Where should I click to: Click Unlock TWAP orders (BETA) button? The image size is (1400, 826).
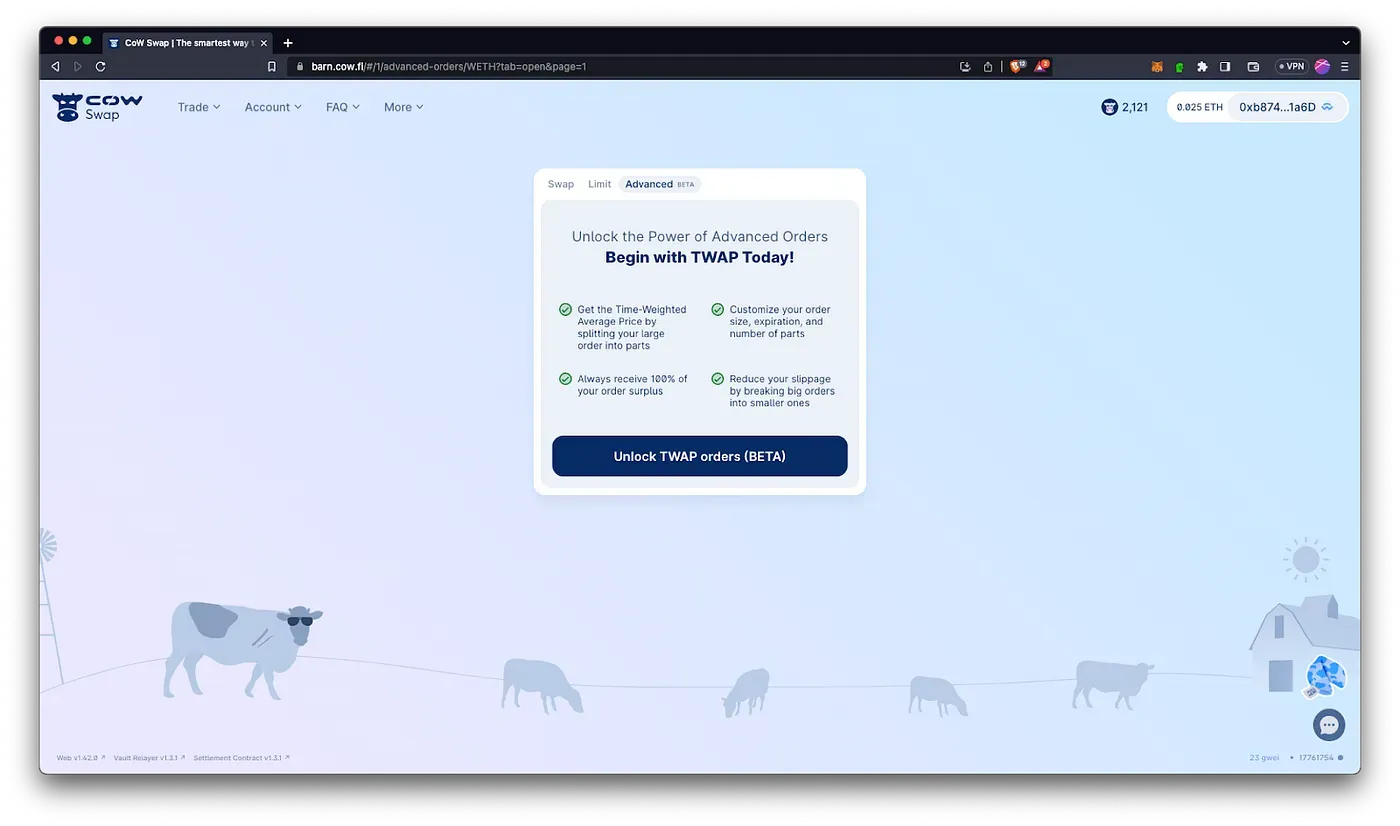click(700, 456)
